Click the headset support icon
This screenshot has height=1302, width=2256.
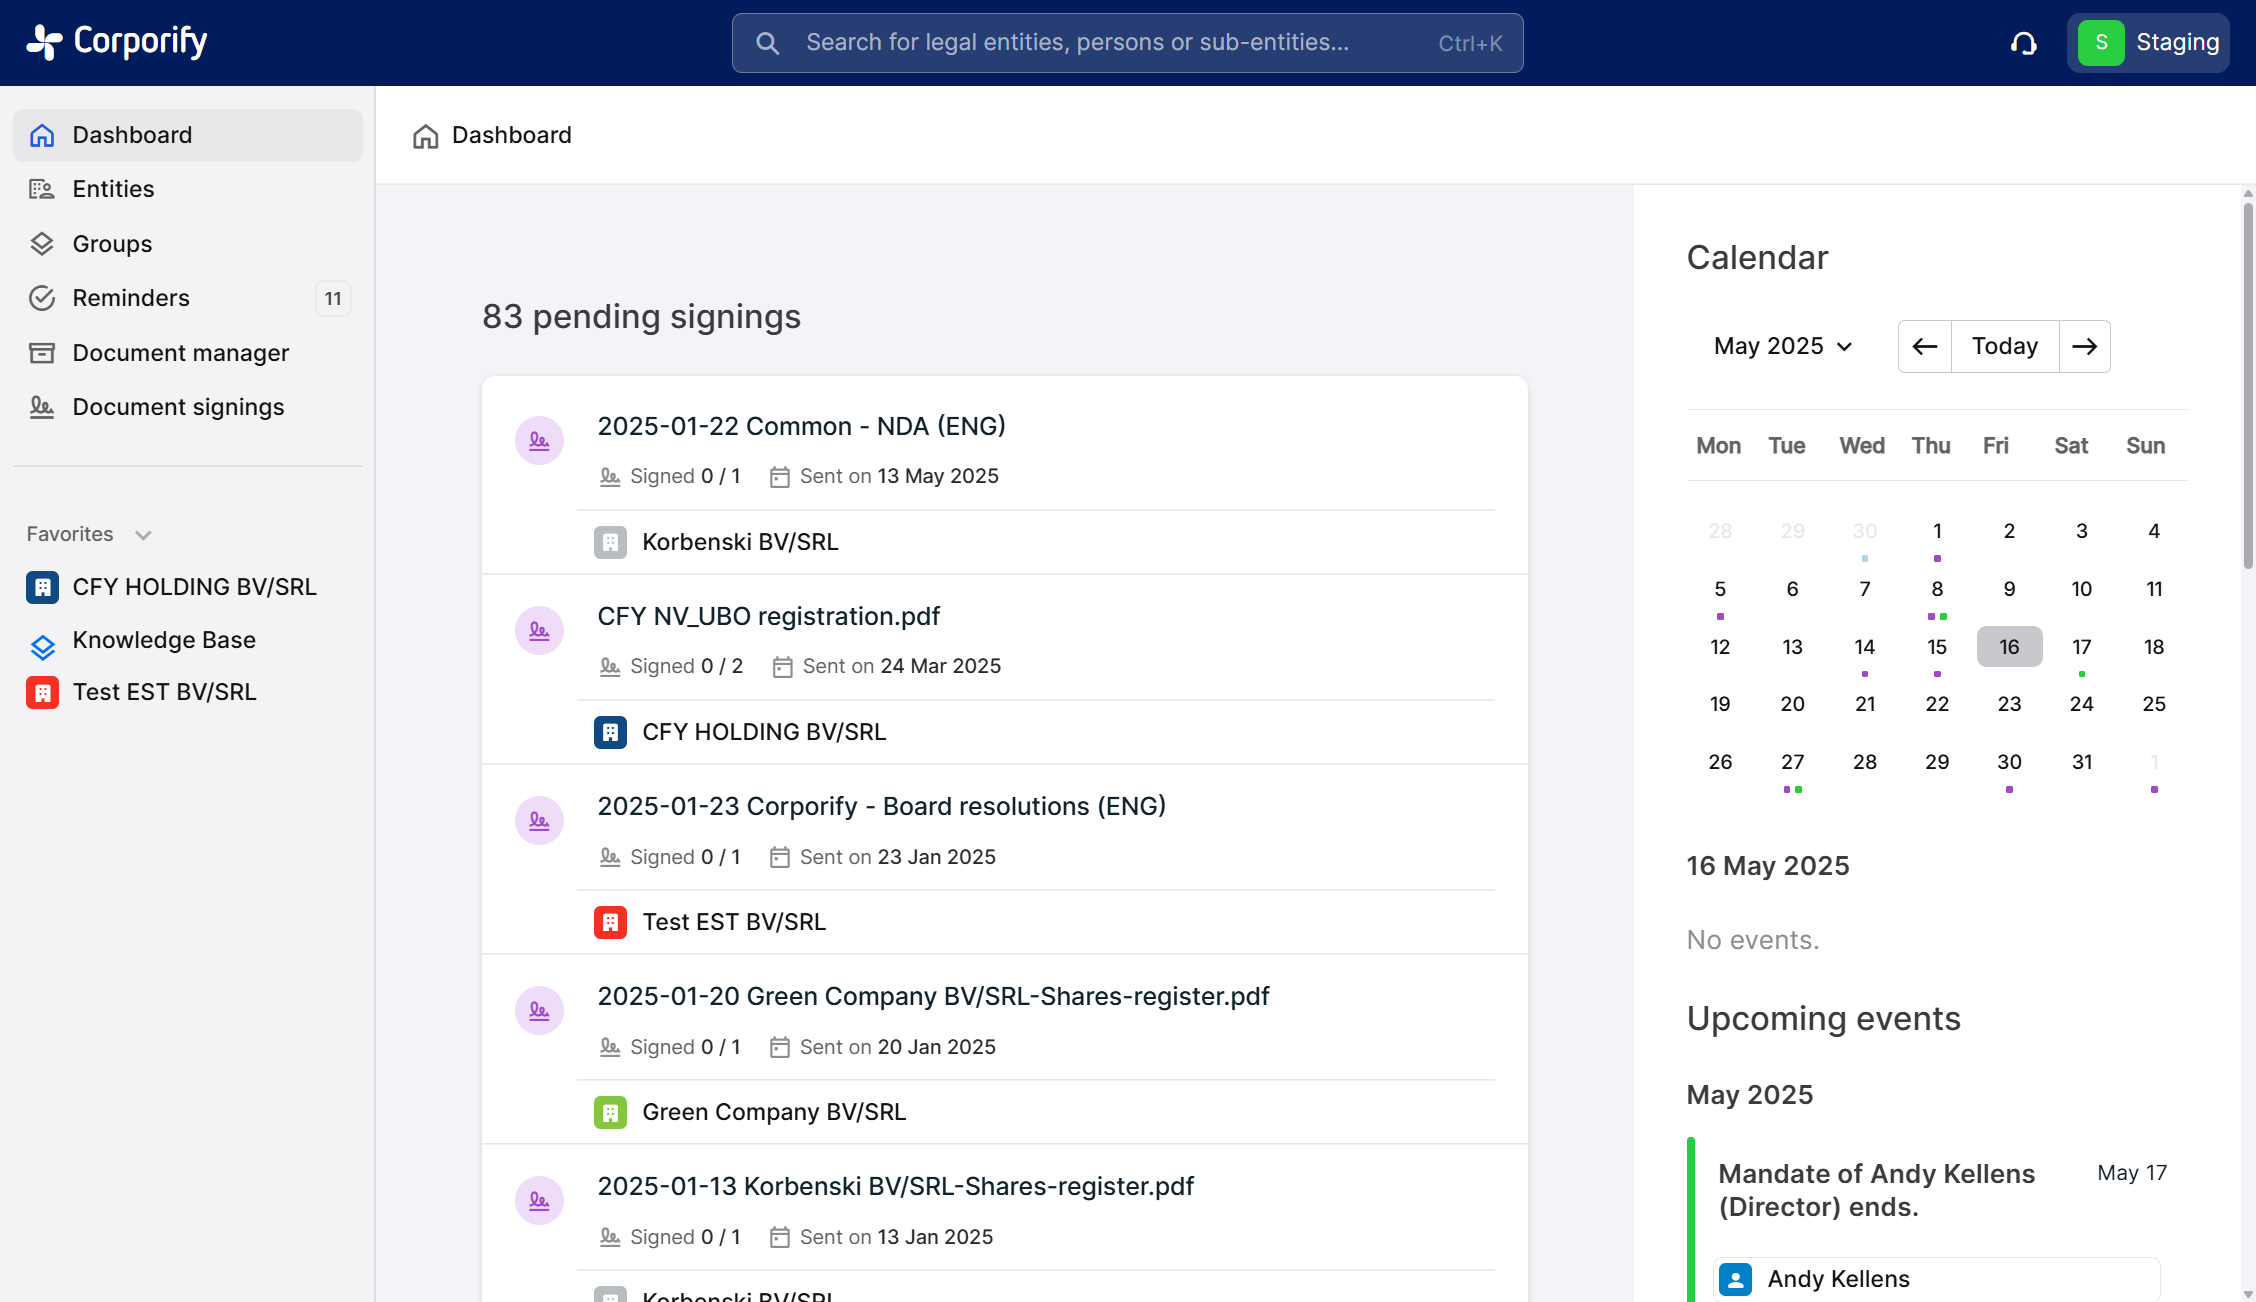[x=2024, y=43]
